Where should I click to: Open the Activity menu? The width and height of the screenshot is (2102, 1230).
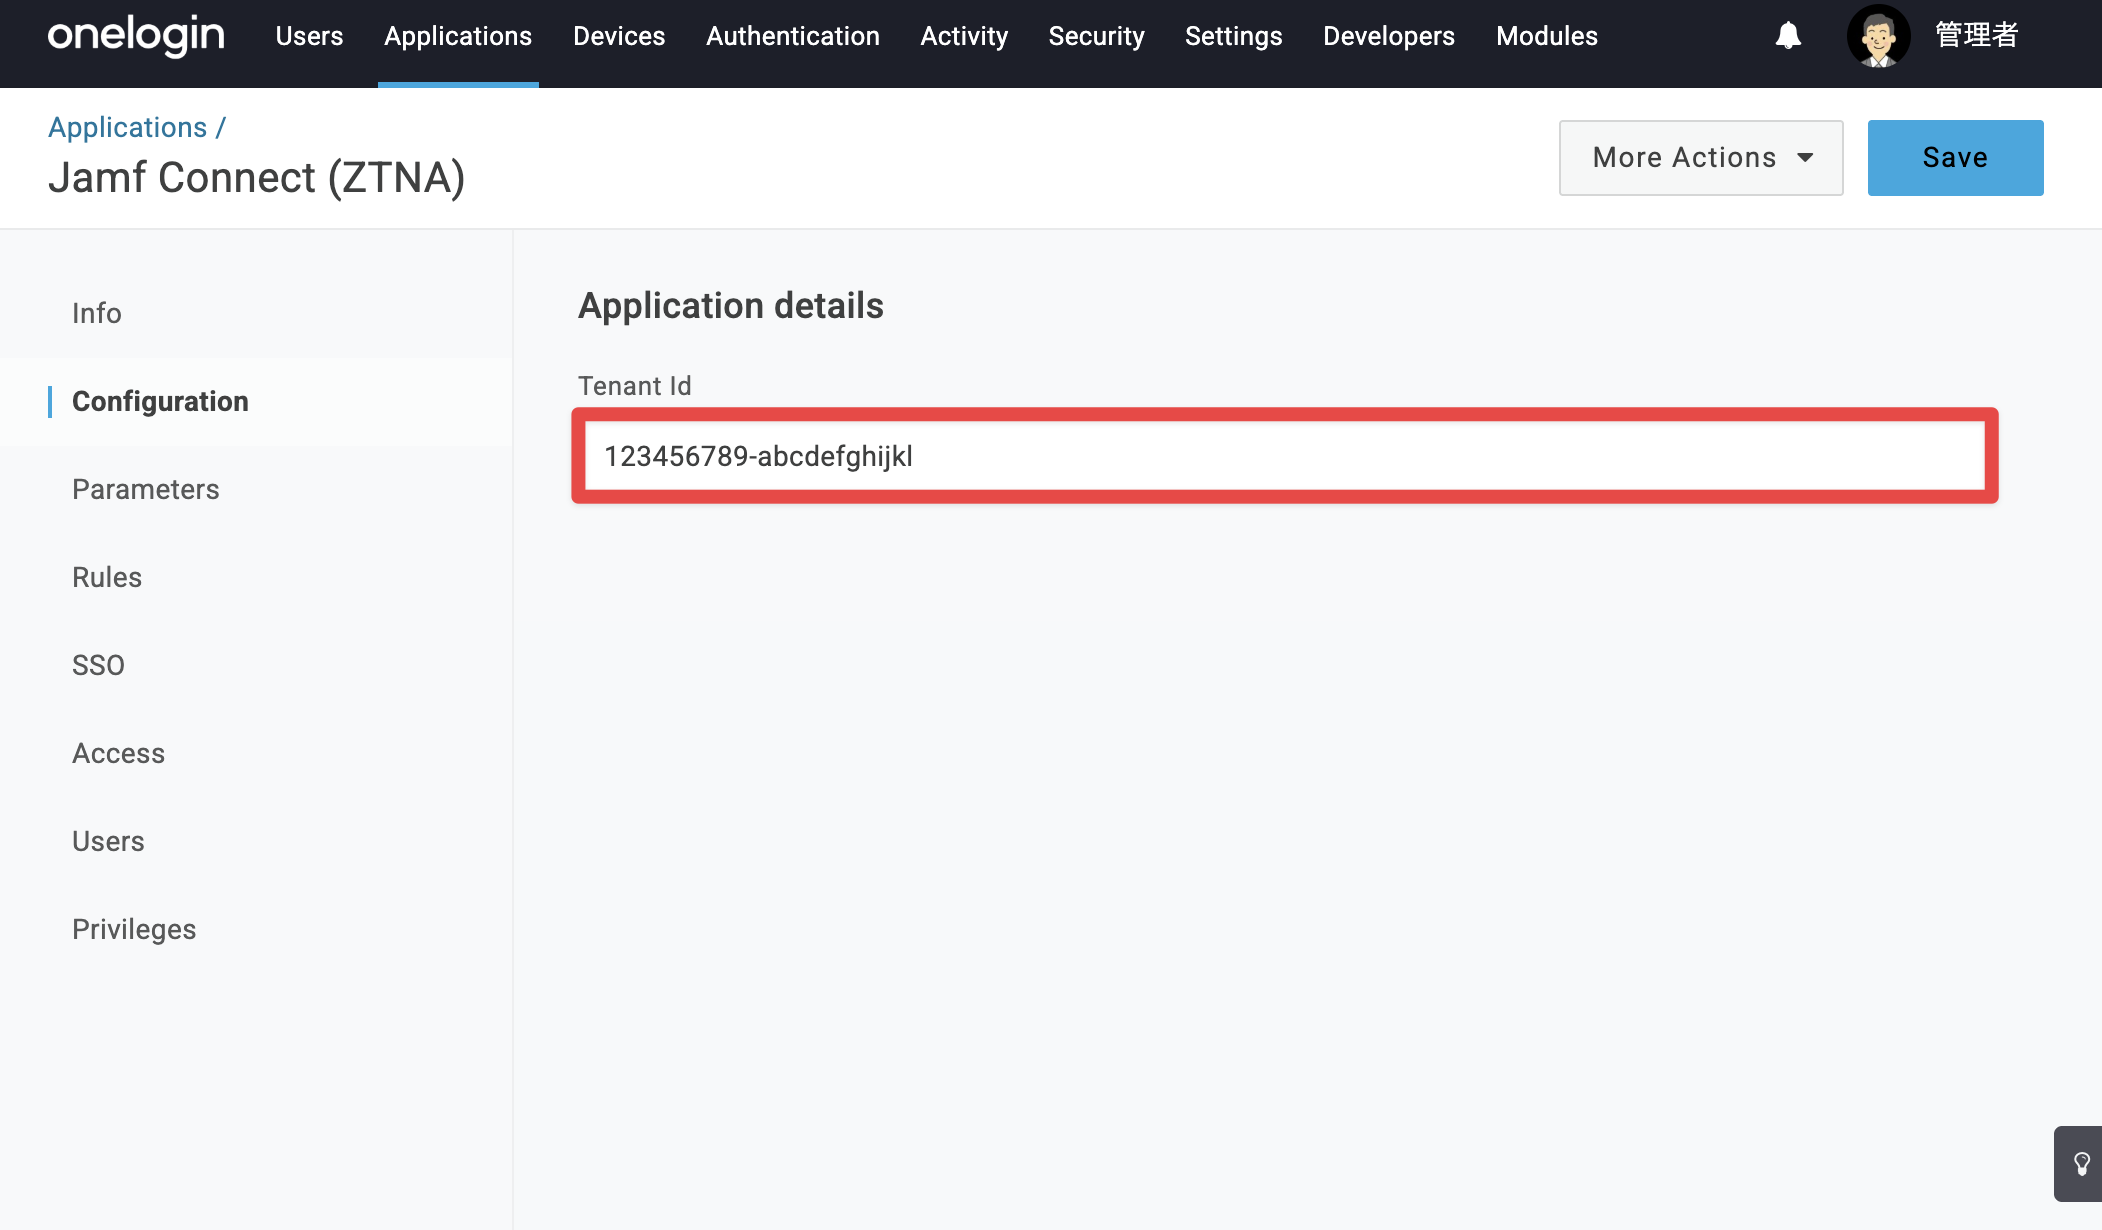(964, 36)
